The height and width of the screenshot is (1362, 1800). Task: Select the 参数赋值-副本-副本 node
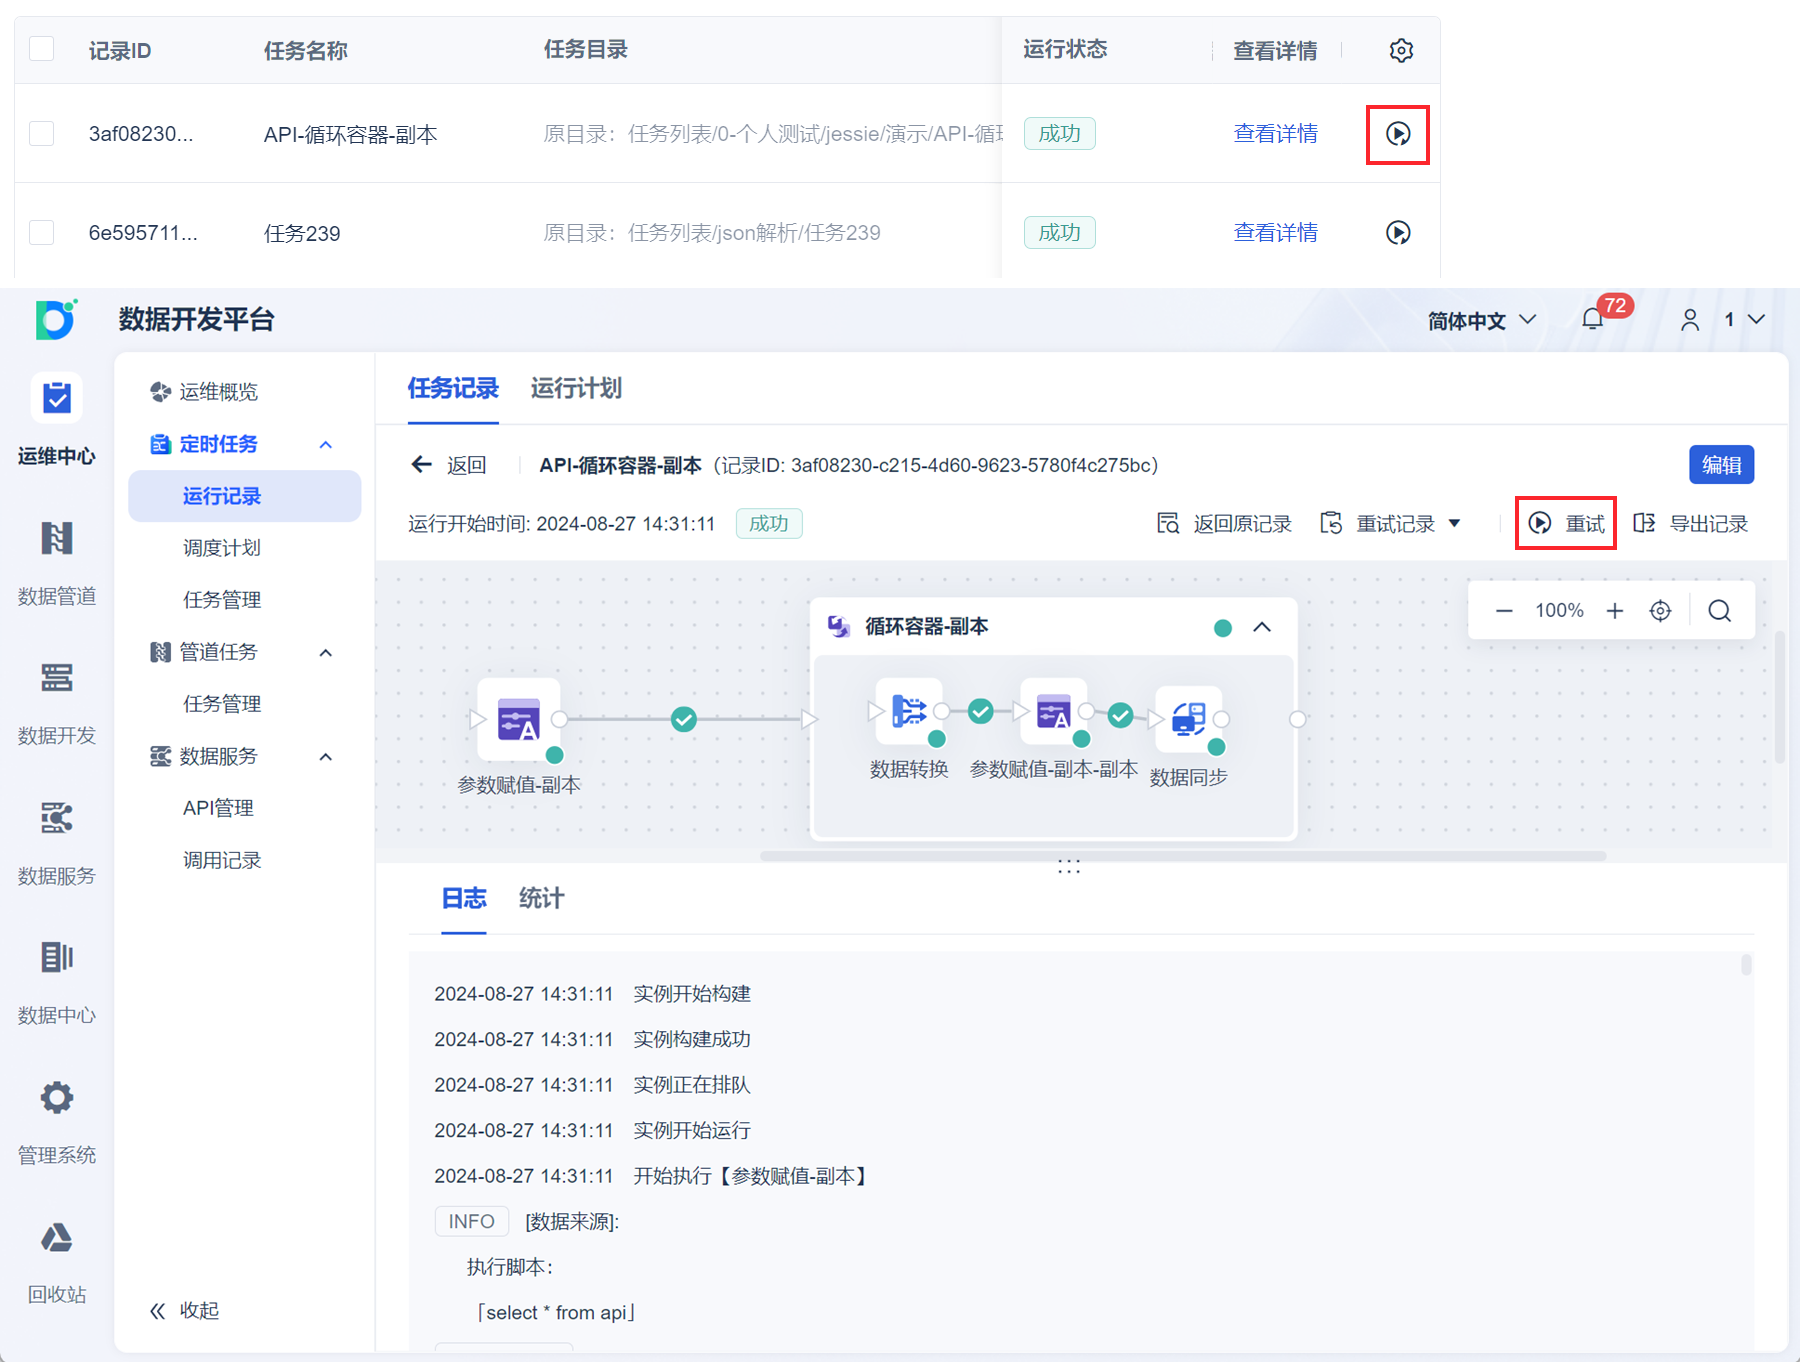1054,712
